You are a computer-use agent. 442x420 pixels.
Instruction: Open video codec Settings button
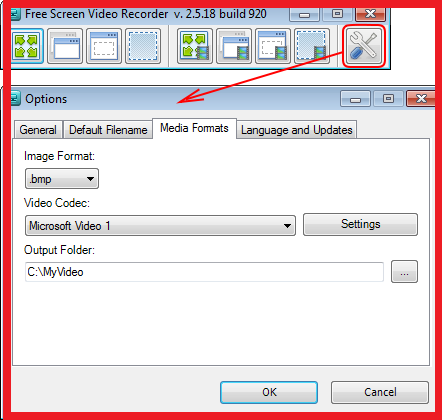[360, 224]
